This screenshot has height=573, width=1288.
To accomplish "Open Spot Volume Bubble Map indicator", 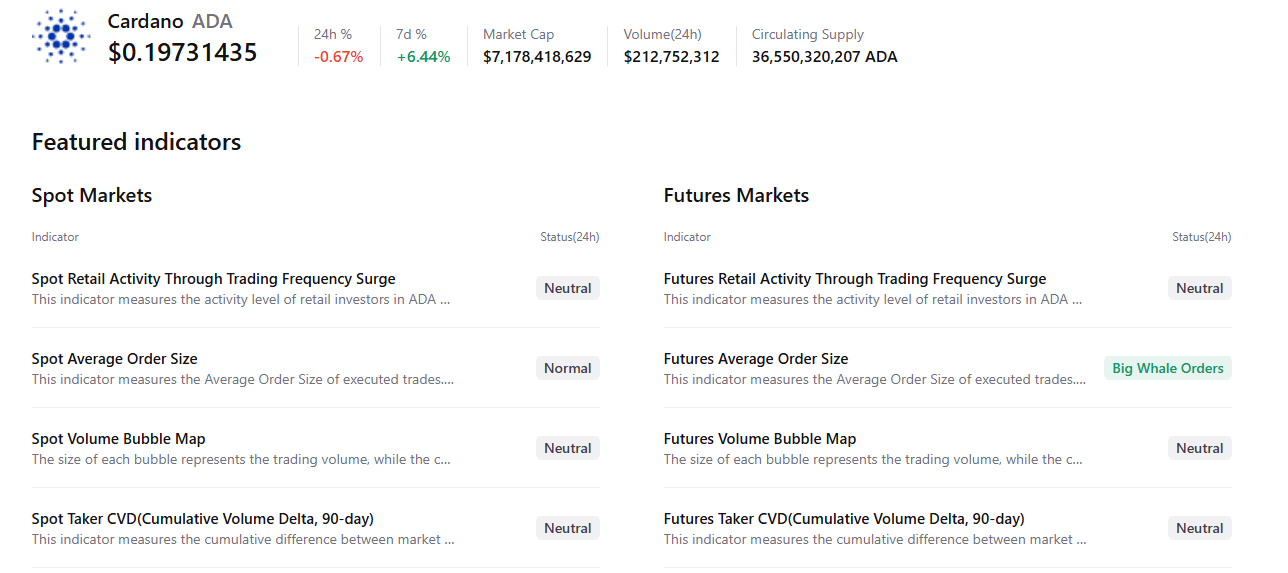I will (x=119, y=439).
